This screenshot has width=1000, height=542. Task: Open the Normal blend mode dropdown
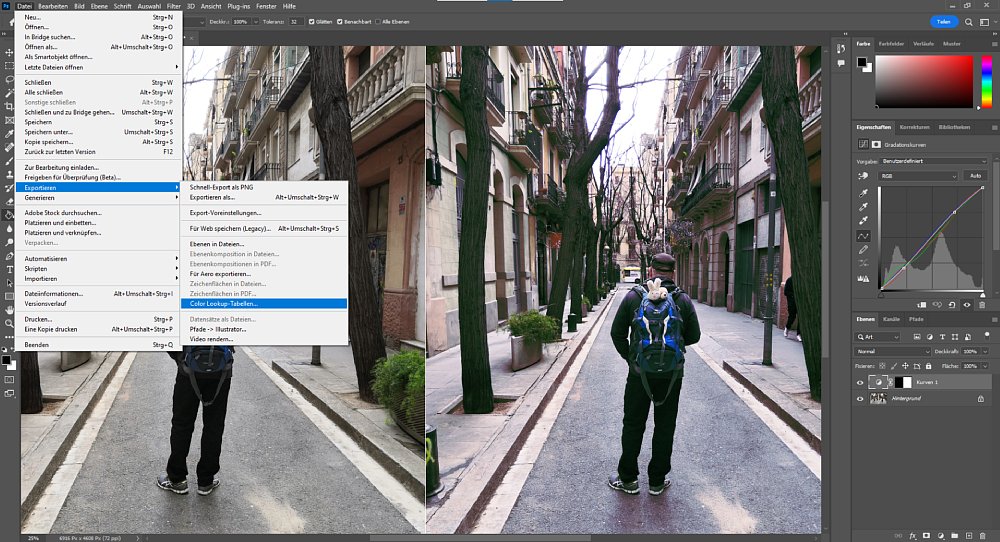[890, 352]
